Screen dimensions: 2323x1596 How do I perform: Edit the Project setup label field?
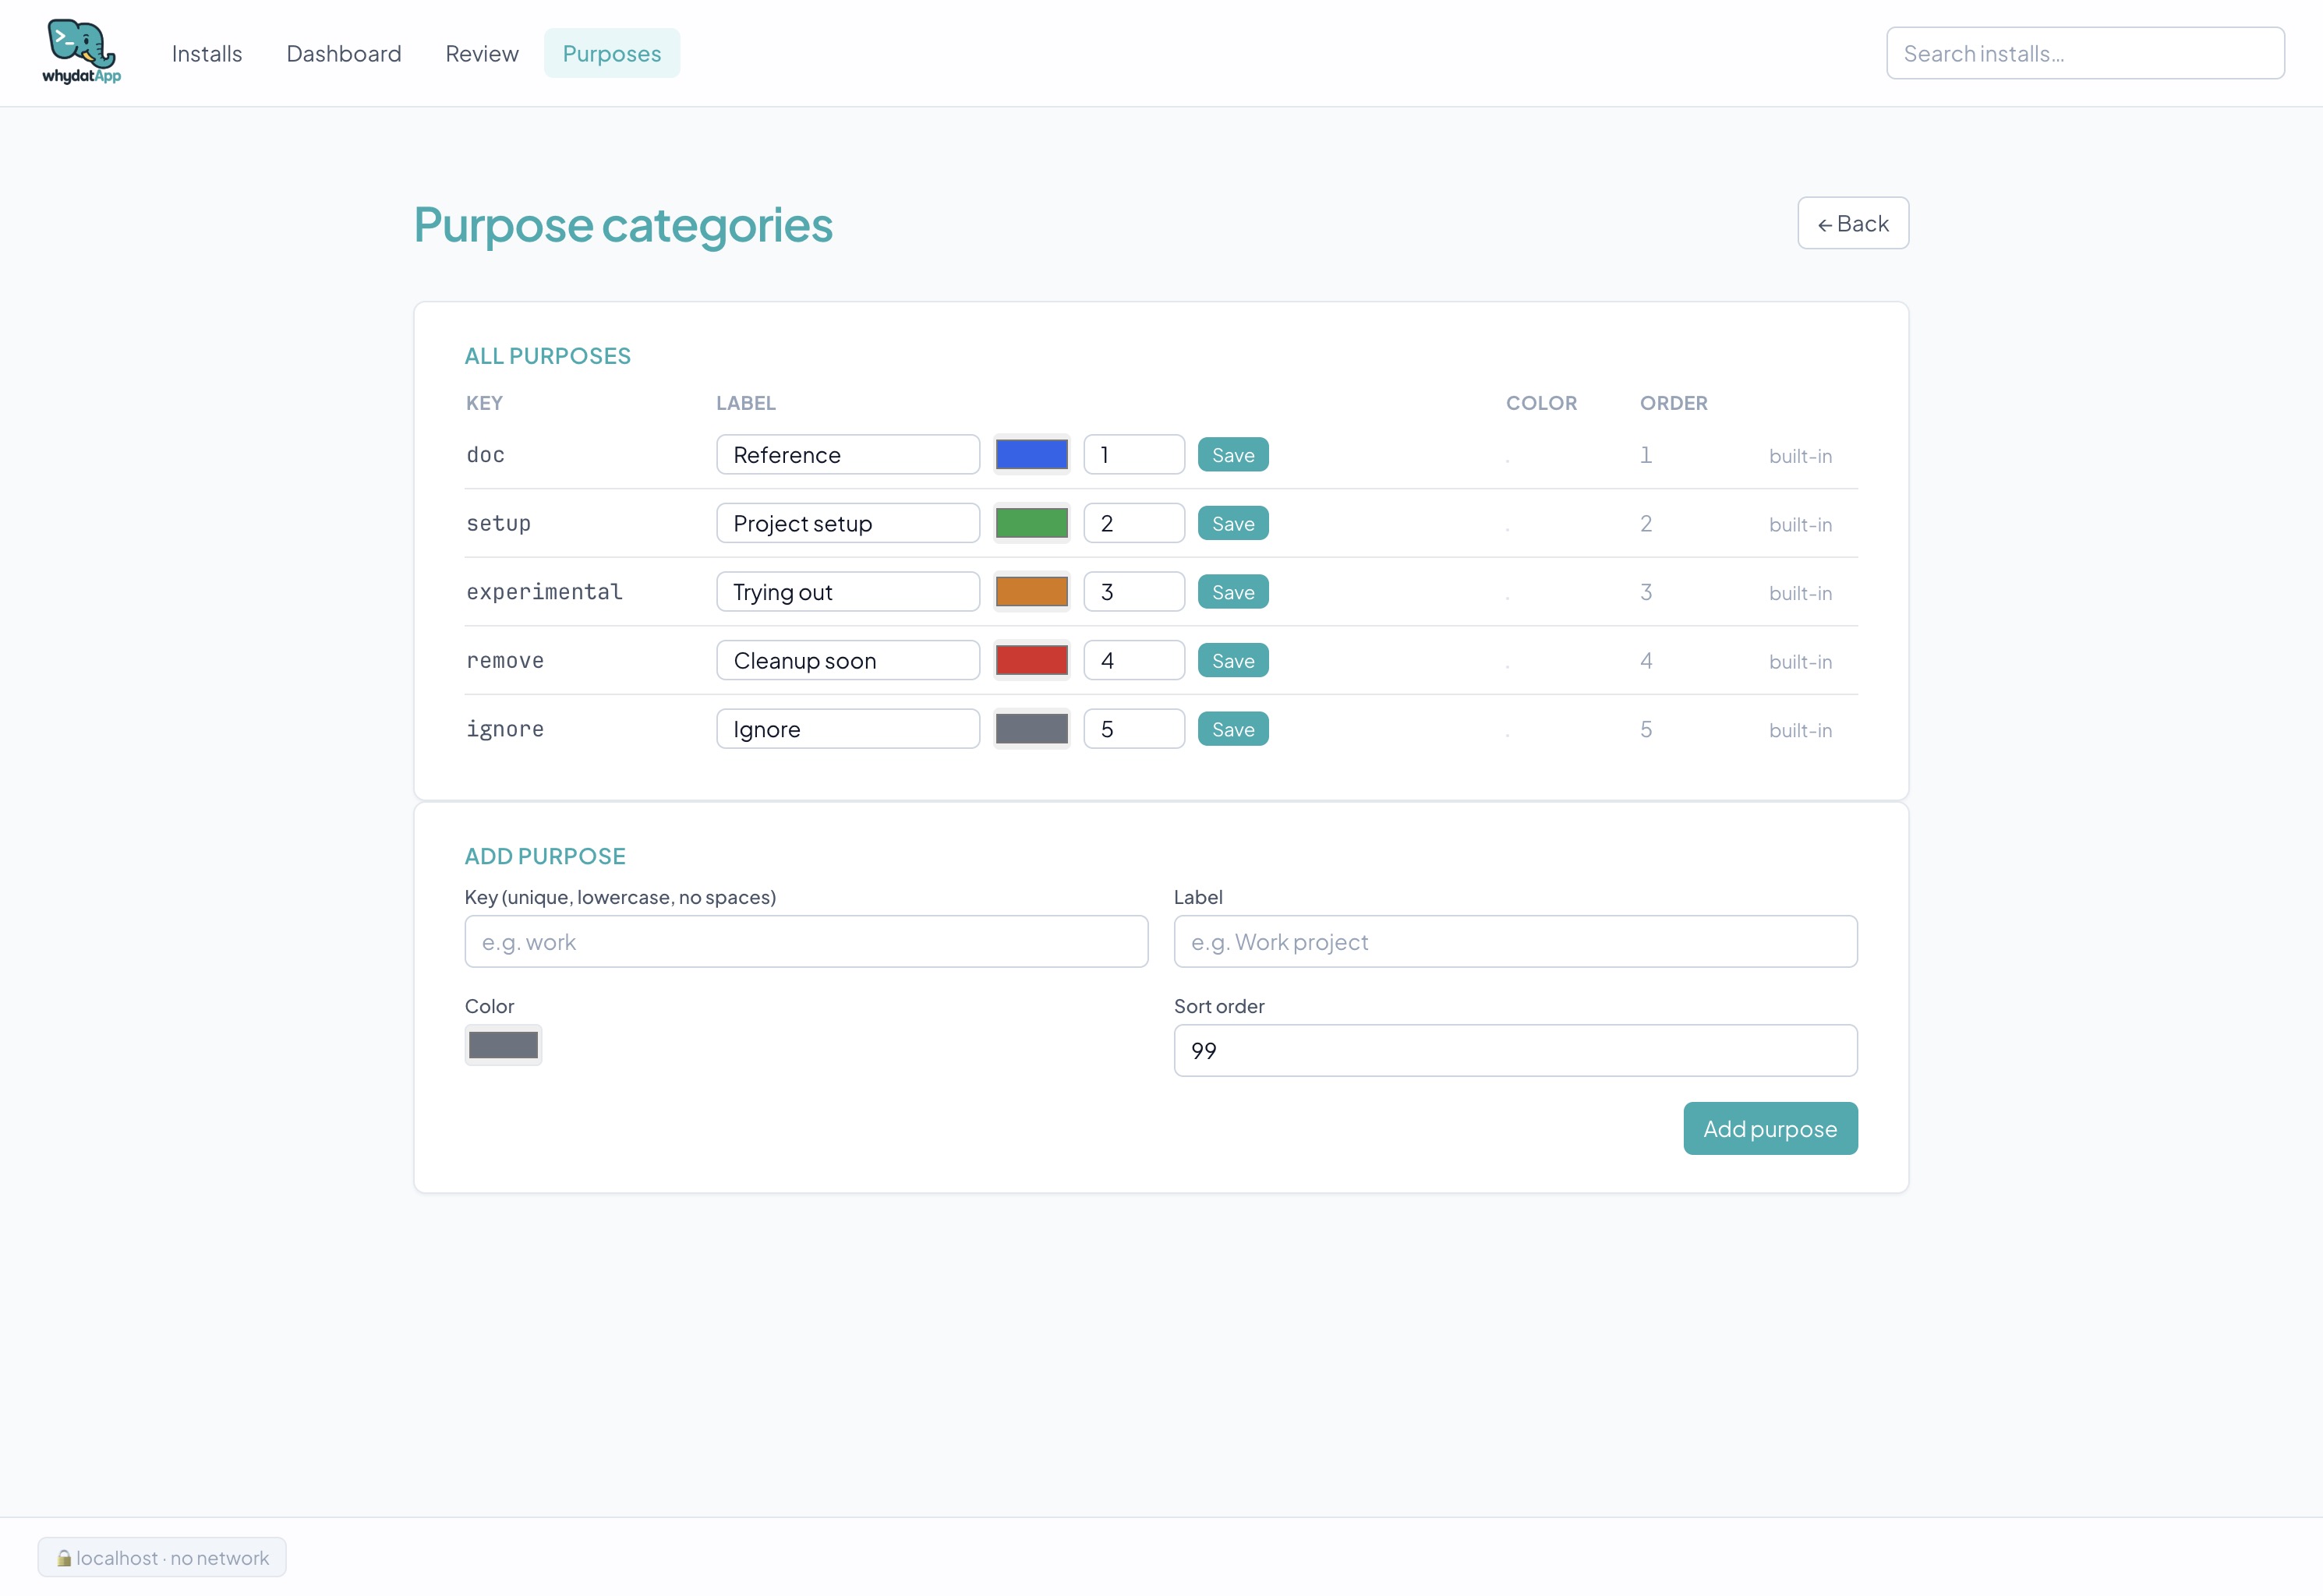point(848,523)
